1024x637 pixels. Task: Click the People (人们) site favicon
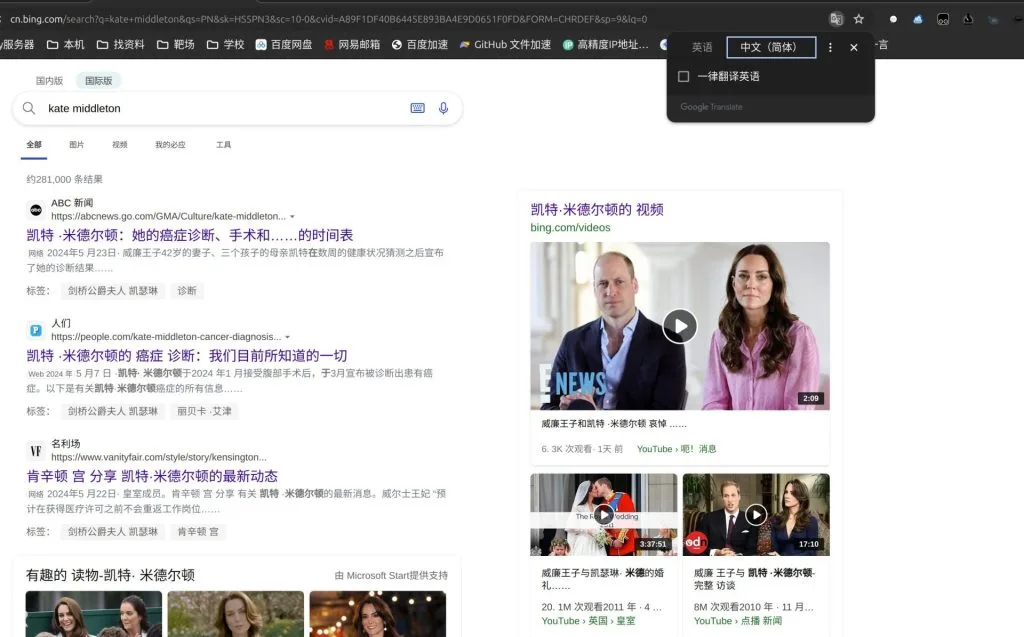36,331
